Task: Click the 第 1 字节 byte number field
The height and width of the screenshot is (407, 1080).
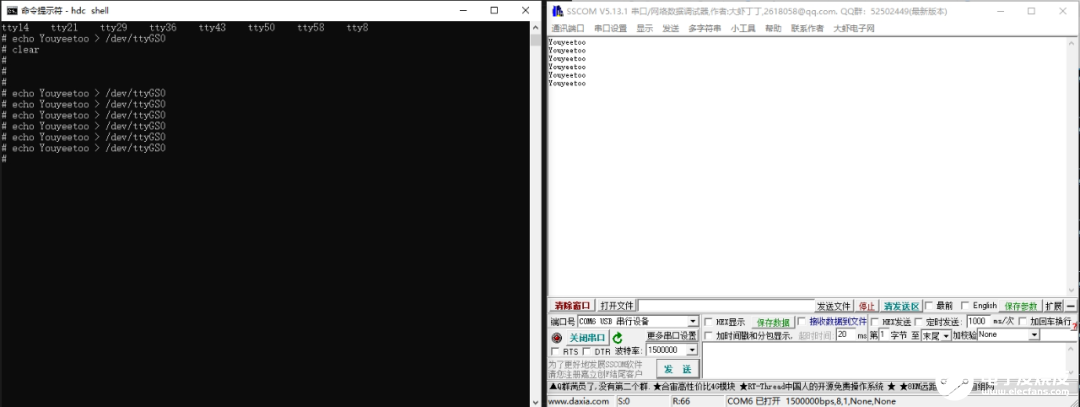Action: tap(882, 335)
